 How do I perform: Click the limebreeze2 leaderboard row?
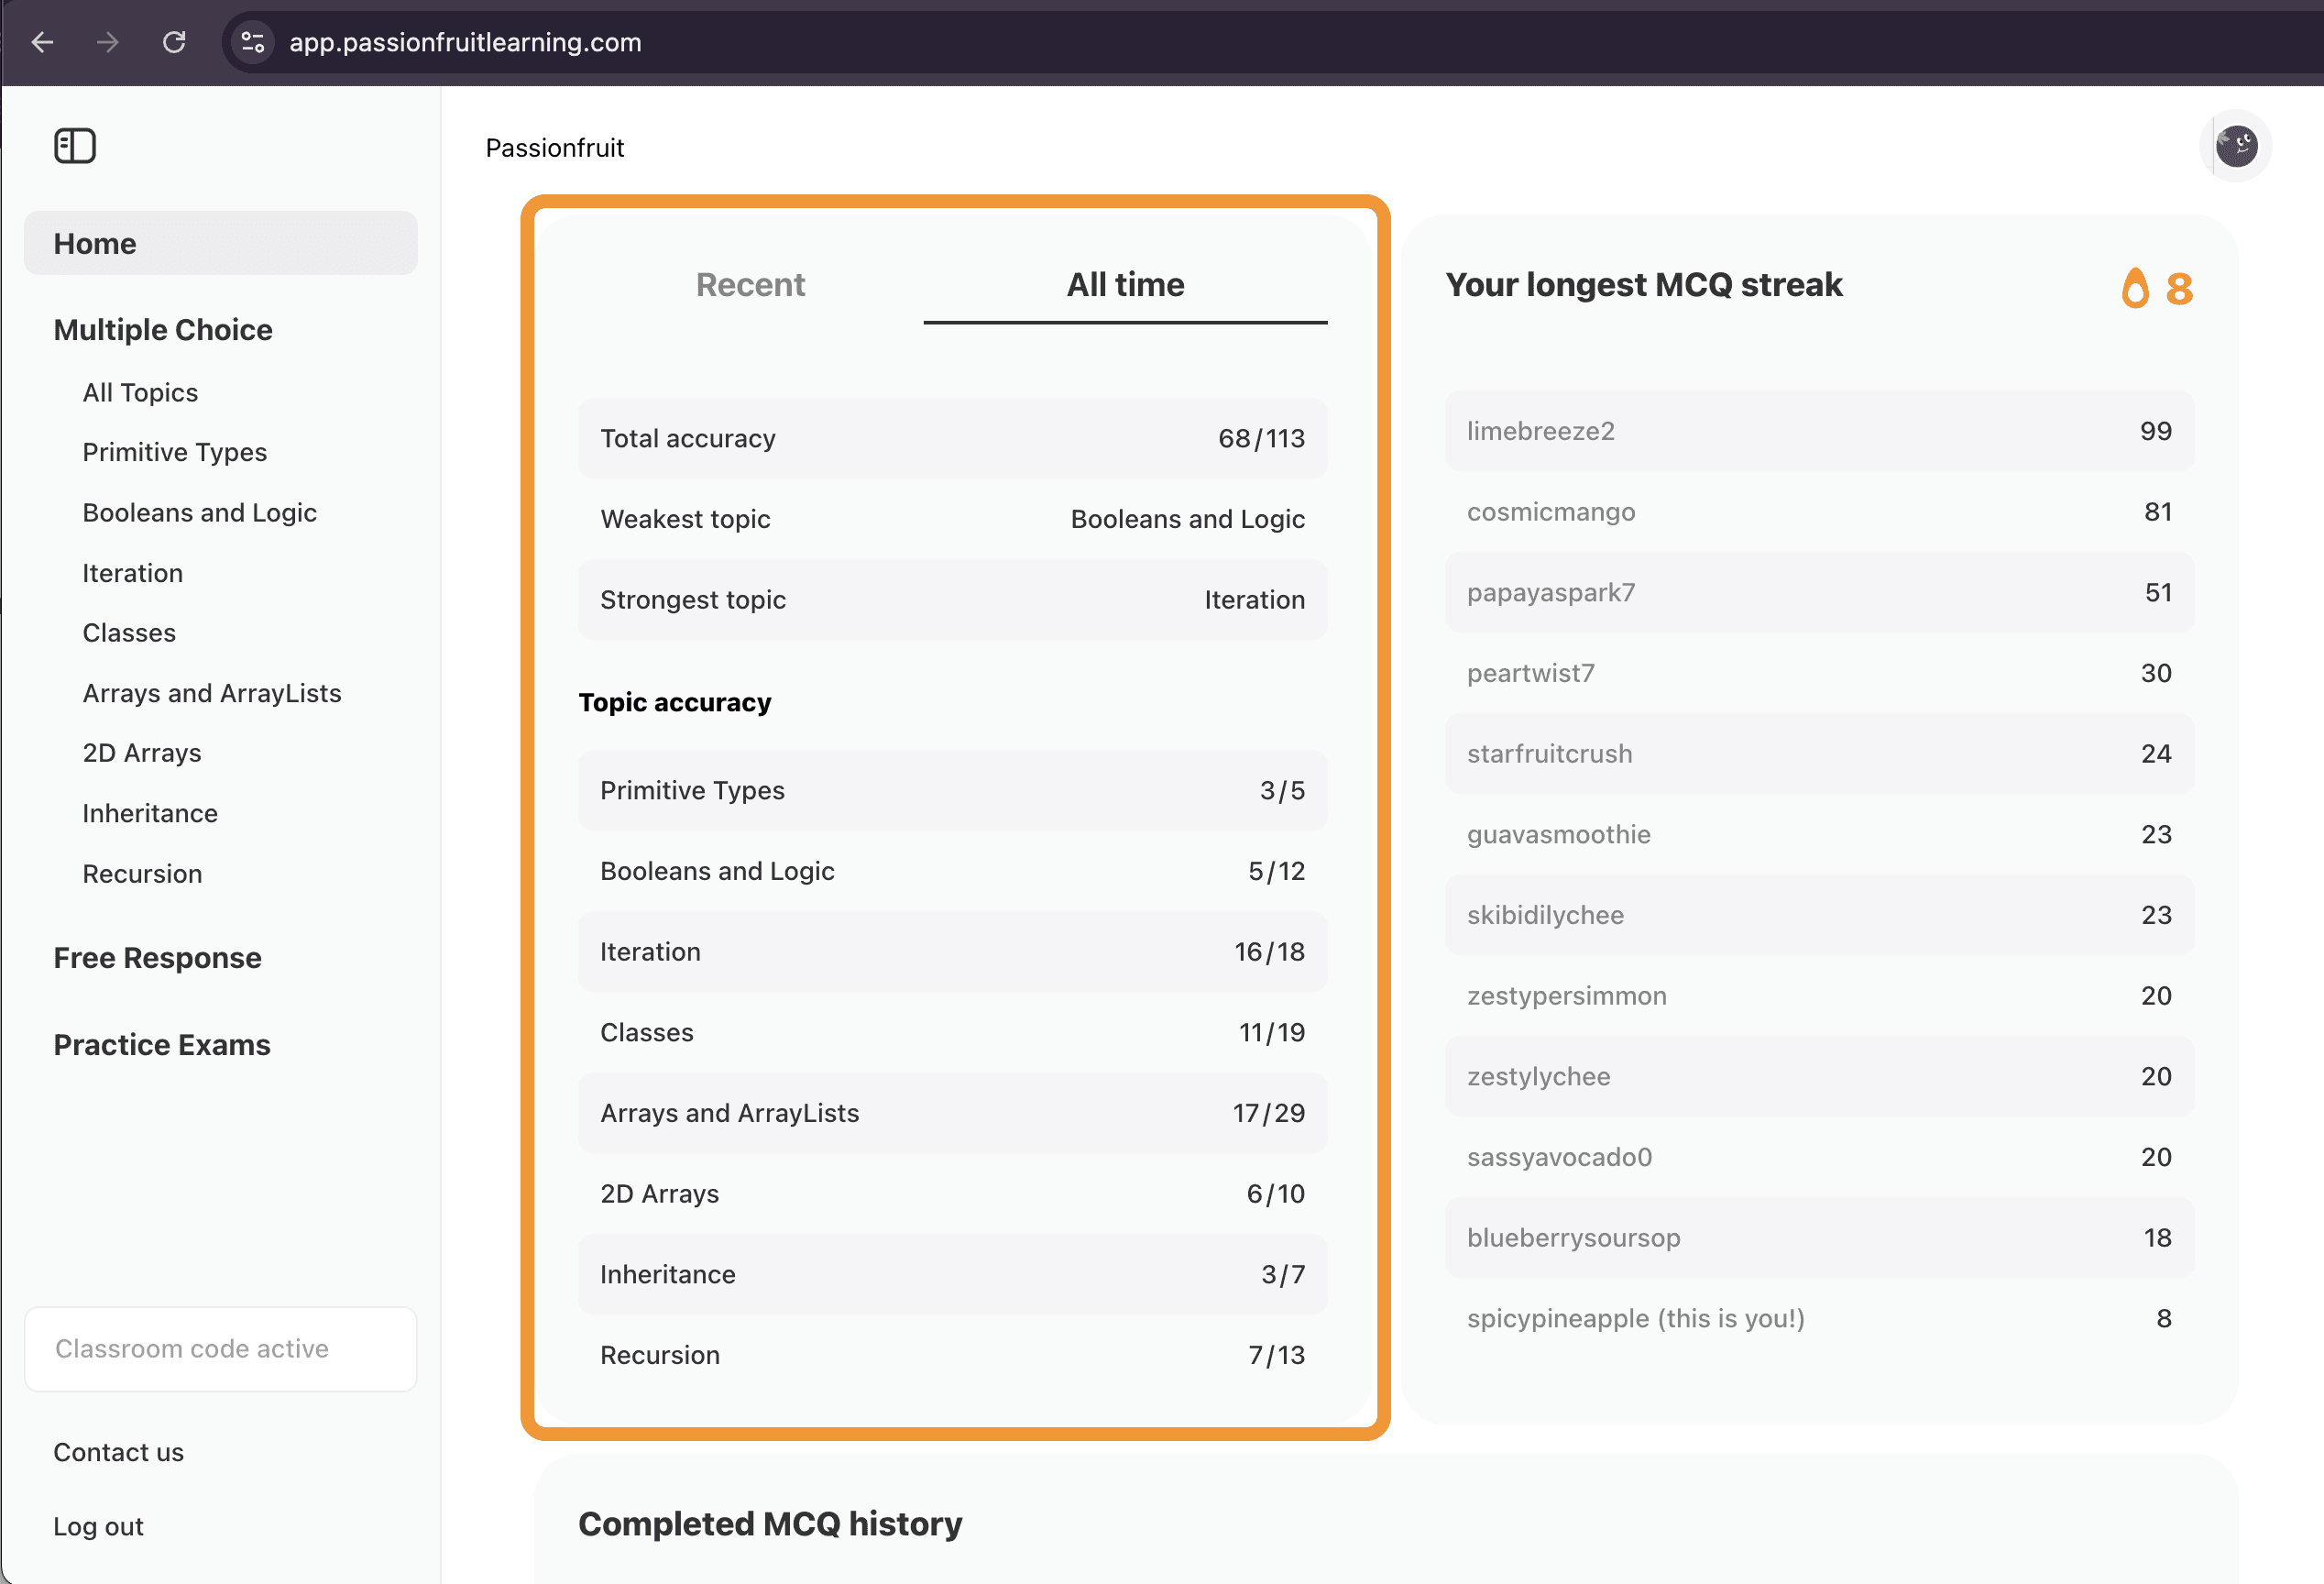(1818, 431)
